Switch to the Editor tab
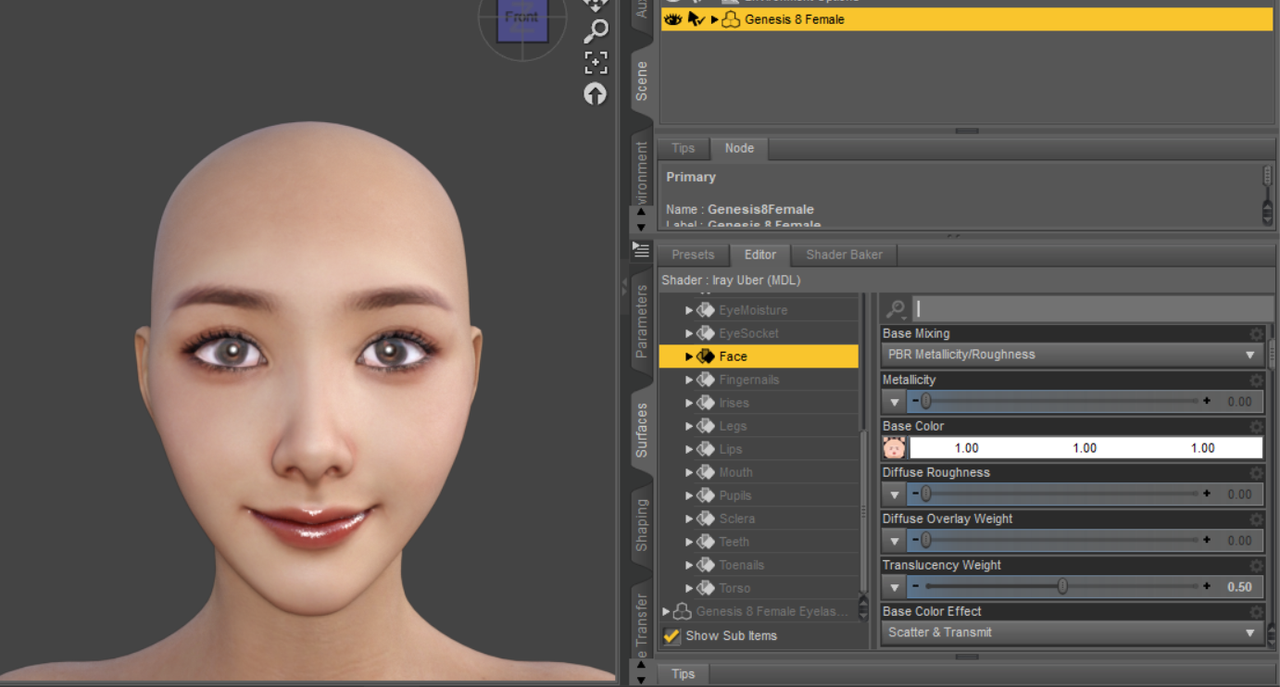Viewport: 1280px width, 687px height. (x=760, y=255)
